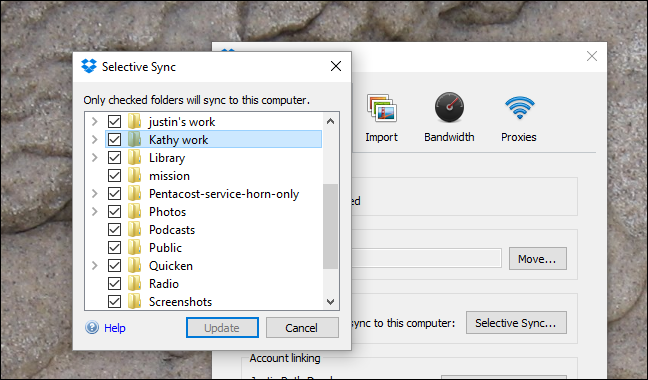Select the Public row label
This screenshot has height=380, width=648.
pos(165,248)
